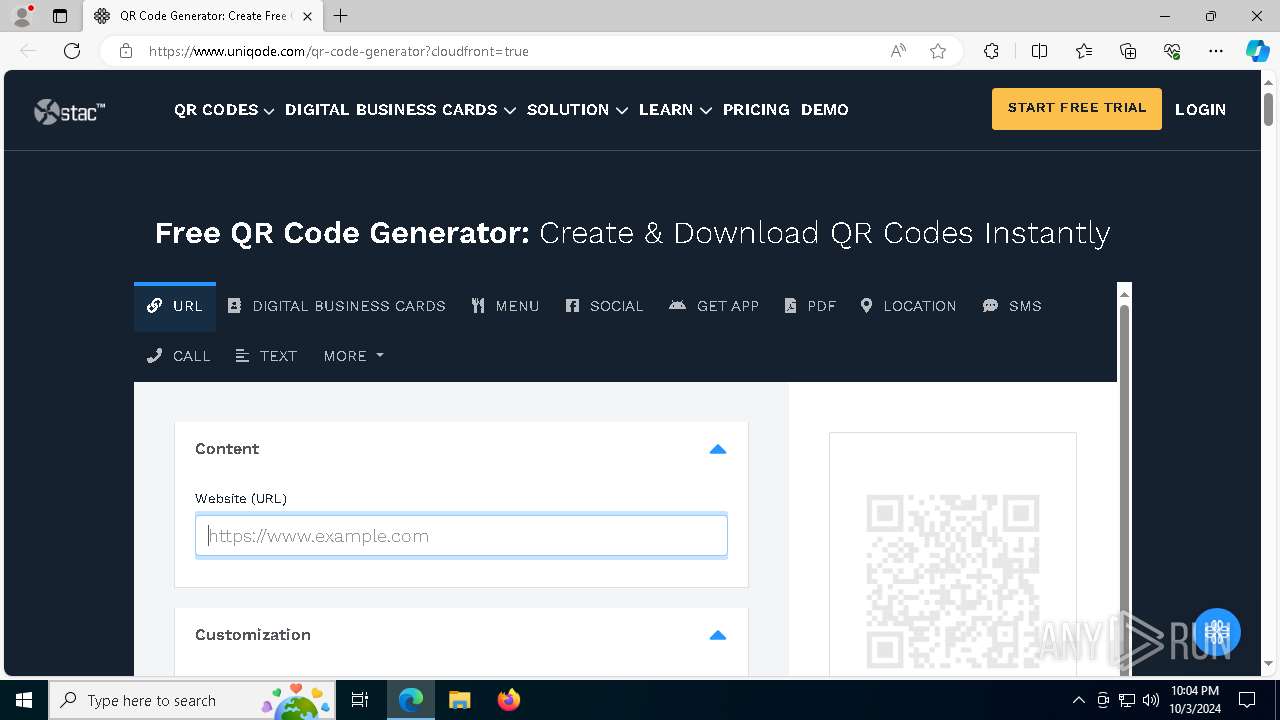Open the Copilot sidebar icon
This screenshot has width=1280, height=720.
click(x=1257, y=51)
